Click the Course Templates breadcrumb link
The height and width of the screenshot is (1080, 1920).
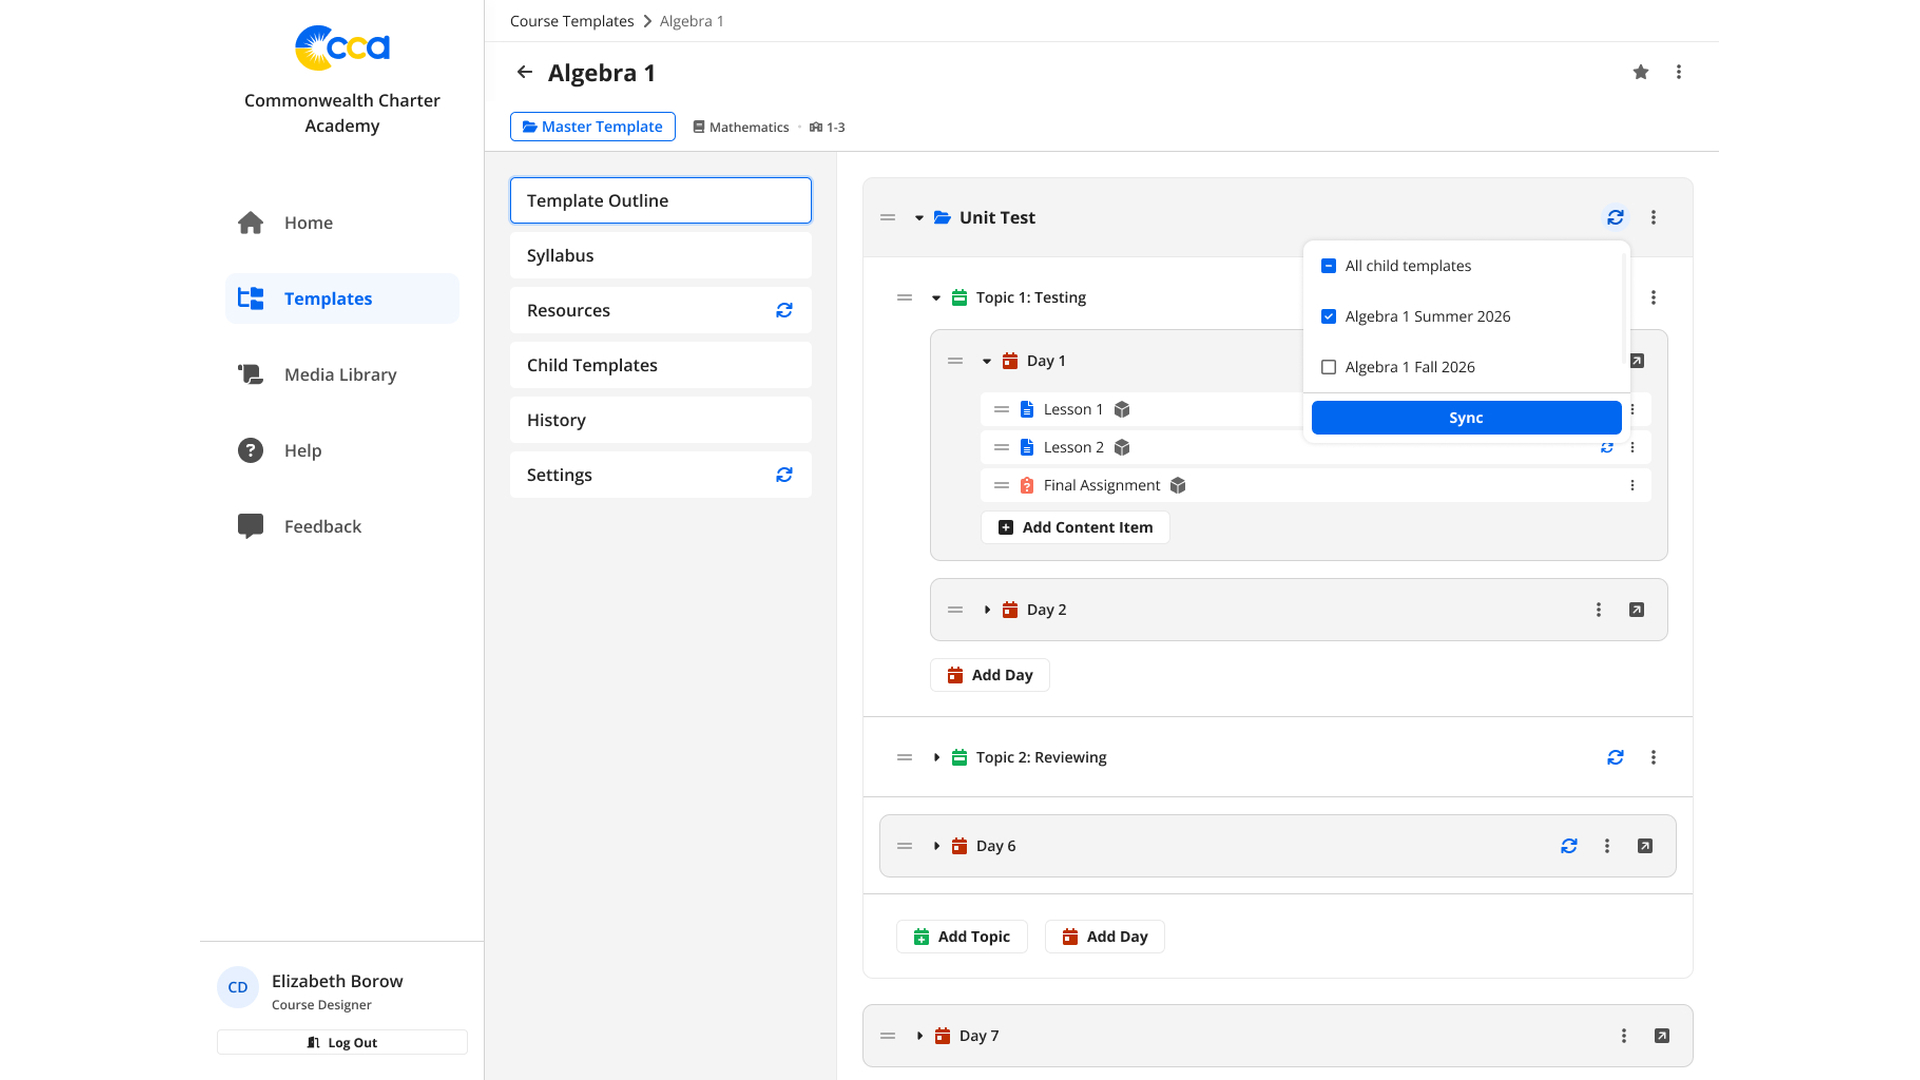tap(571, 21)
